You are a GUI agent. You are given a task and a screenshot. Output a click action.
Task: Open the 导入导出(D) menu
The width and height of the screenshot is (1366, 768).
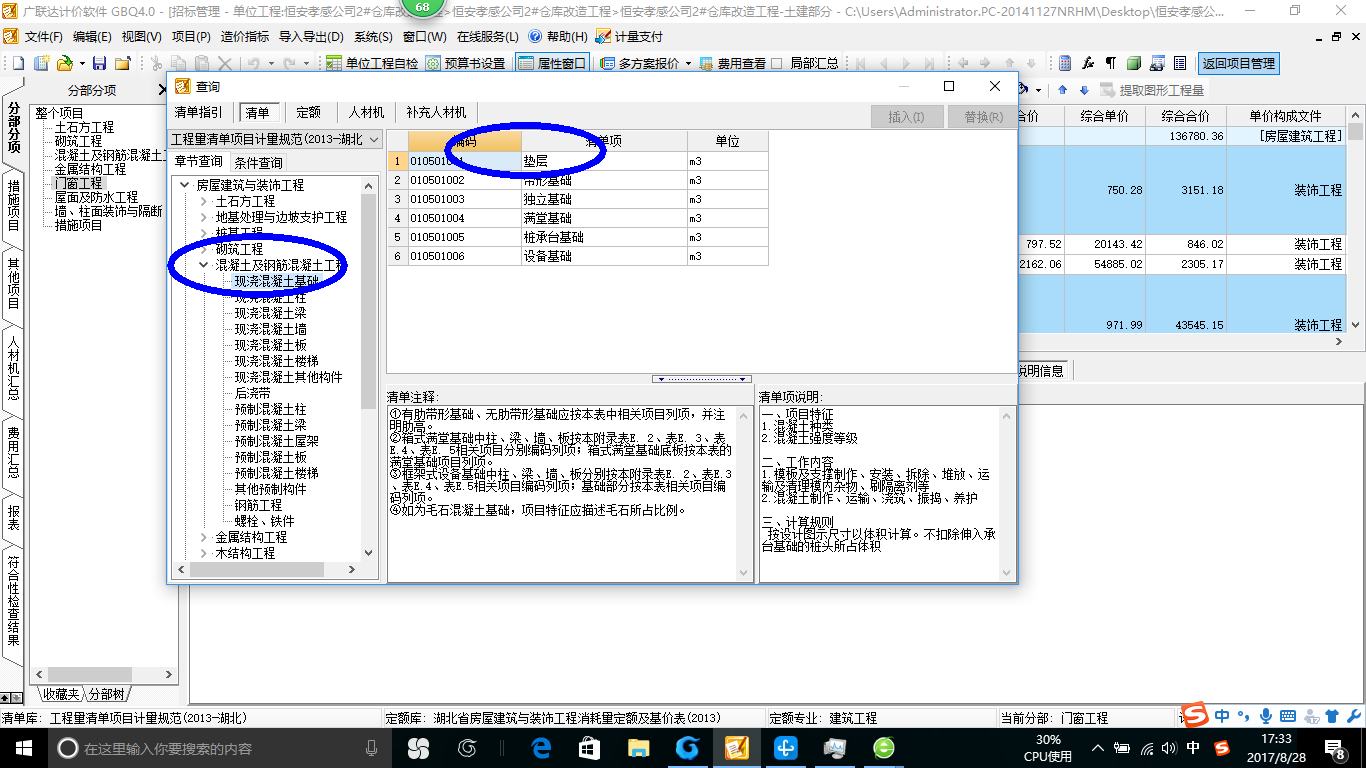coord(311,36)
